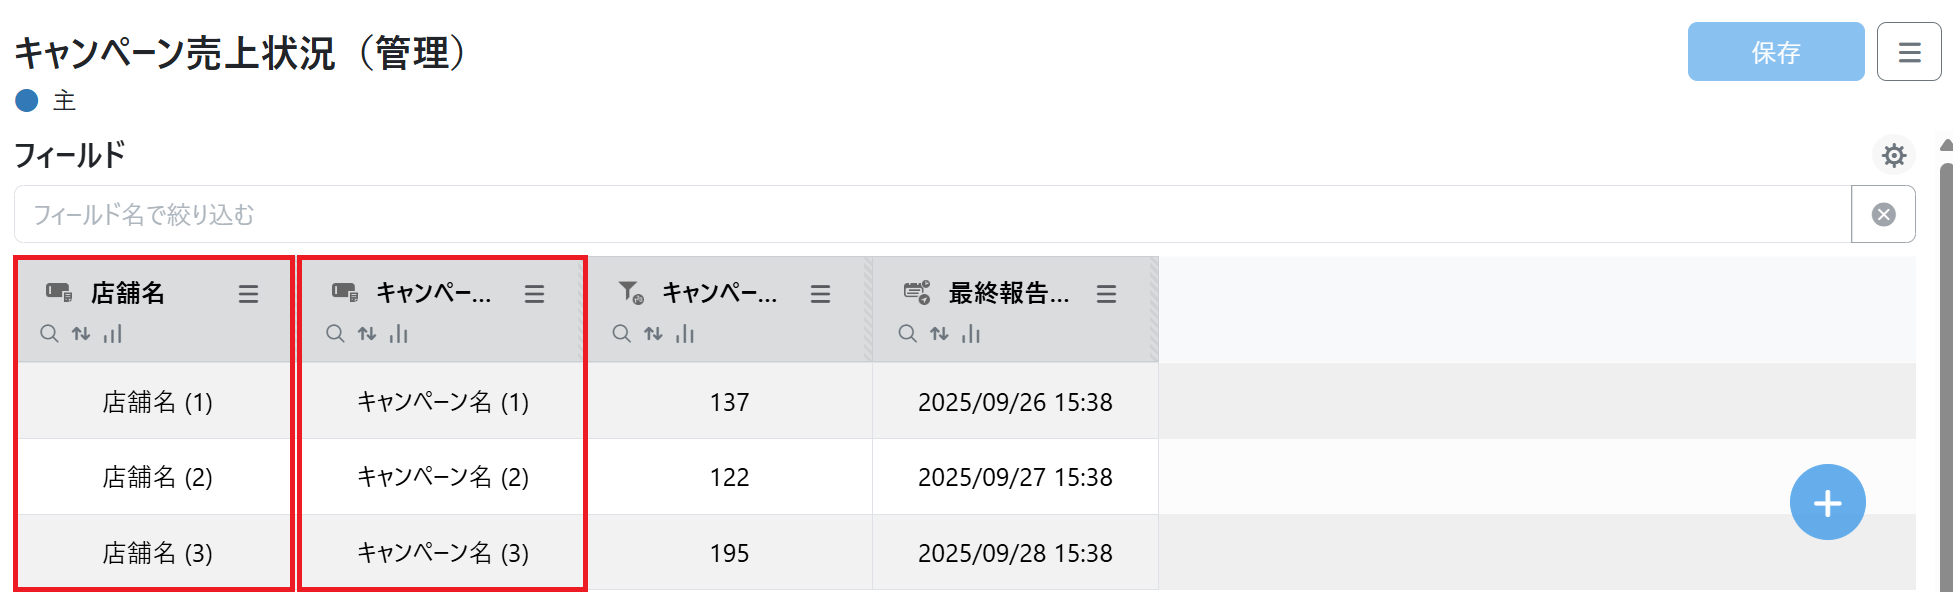Open the 店舗名 column menu

point(248,294)
